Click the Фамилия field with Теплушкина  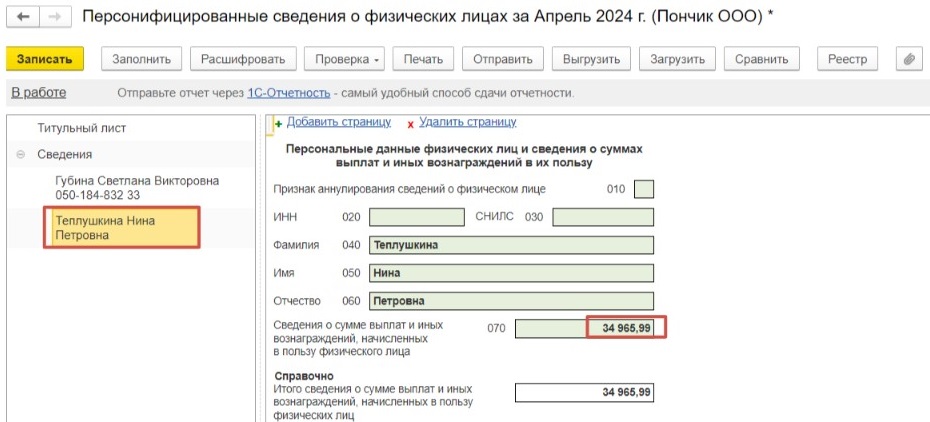click(x=510, y=245)
